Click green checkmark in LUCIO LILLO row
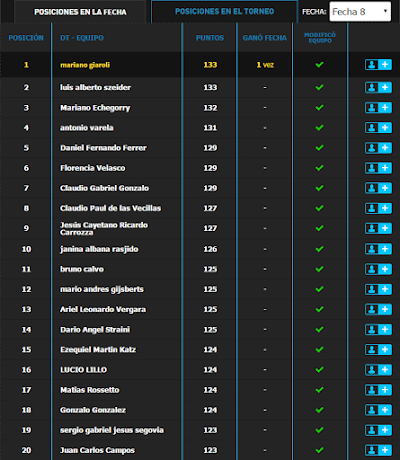 (x=319, y=370)
